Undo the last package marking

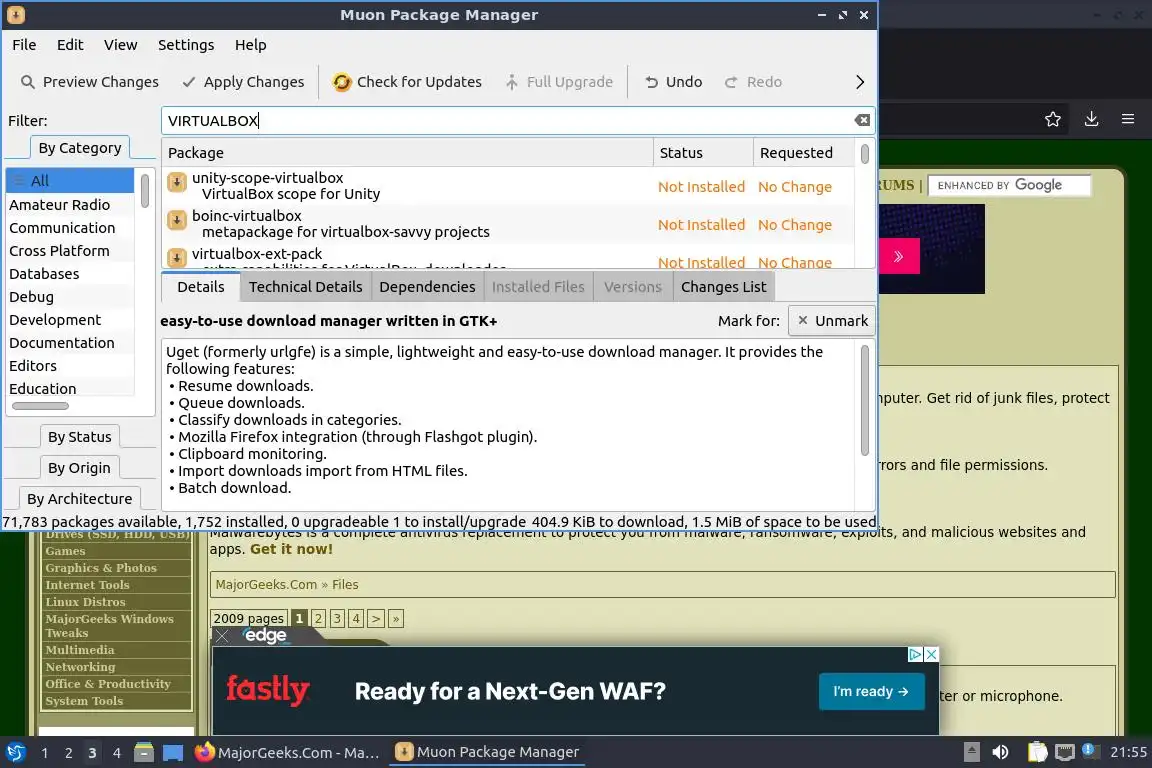click(674, 82)
